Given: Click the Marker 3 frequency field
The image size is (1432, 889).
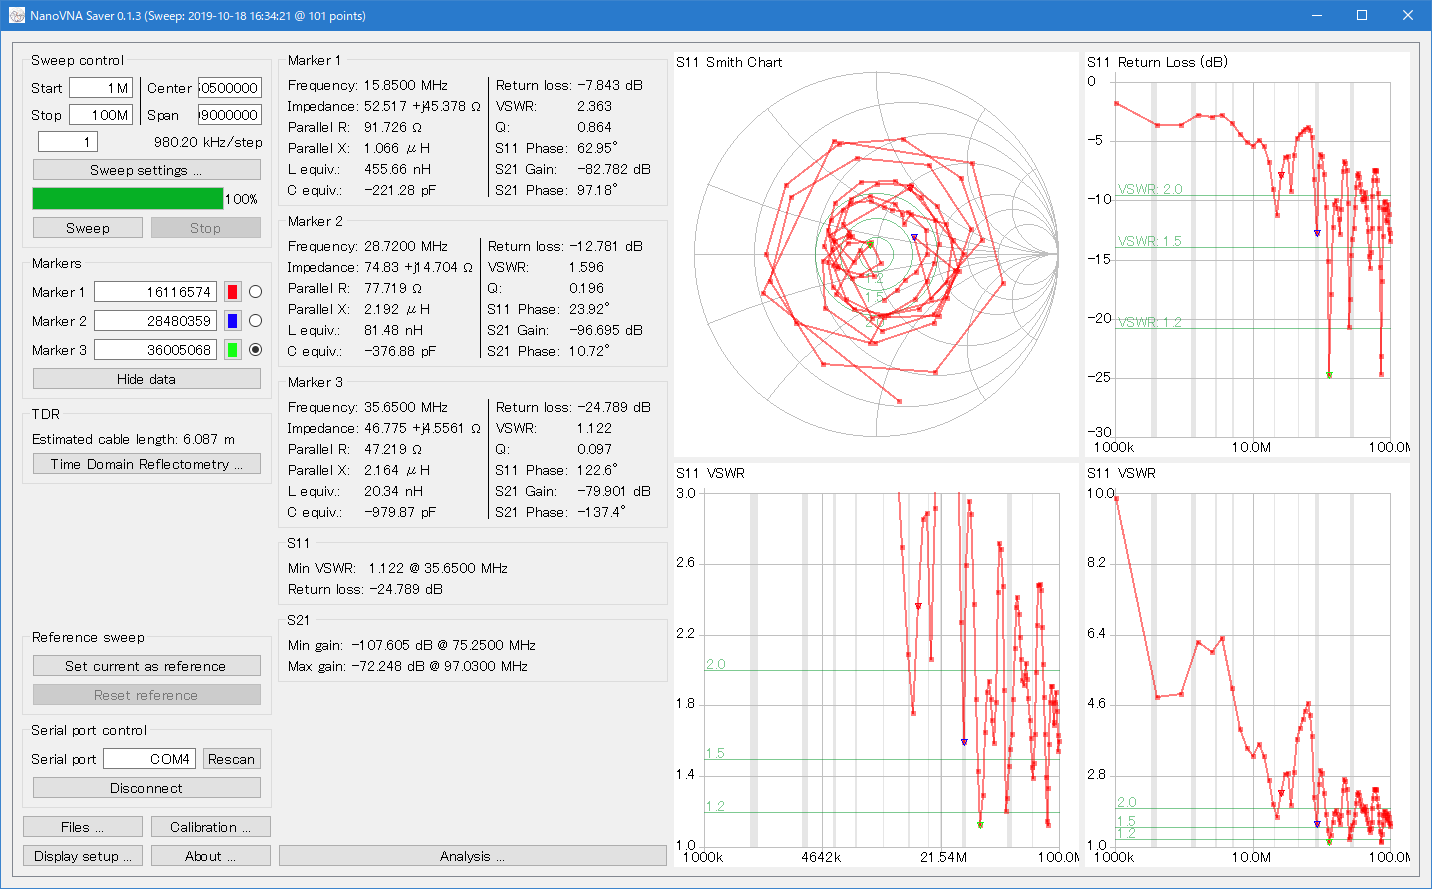Looking at the screenshot, I should point(155,350).
